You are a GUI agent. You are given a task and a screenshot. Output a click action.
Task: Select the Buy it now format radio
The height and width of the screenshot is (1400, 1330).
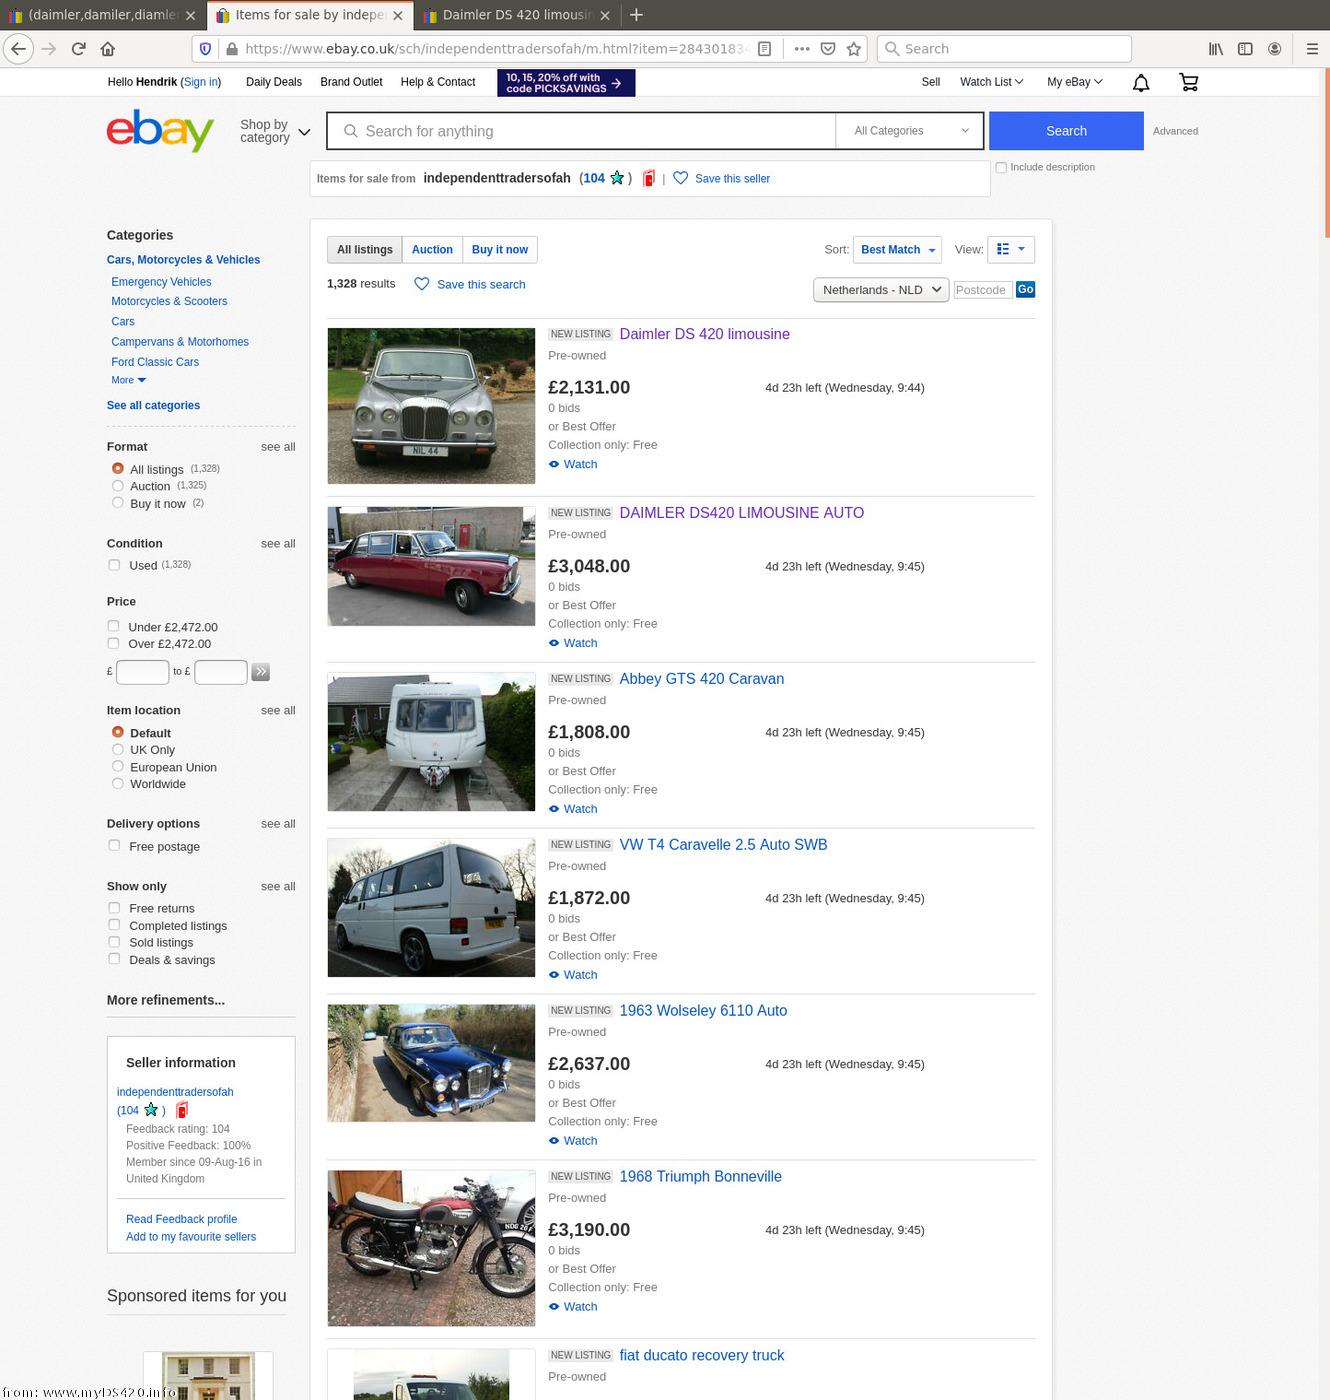(118, 503)
